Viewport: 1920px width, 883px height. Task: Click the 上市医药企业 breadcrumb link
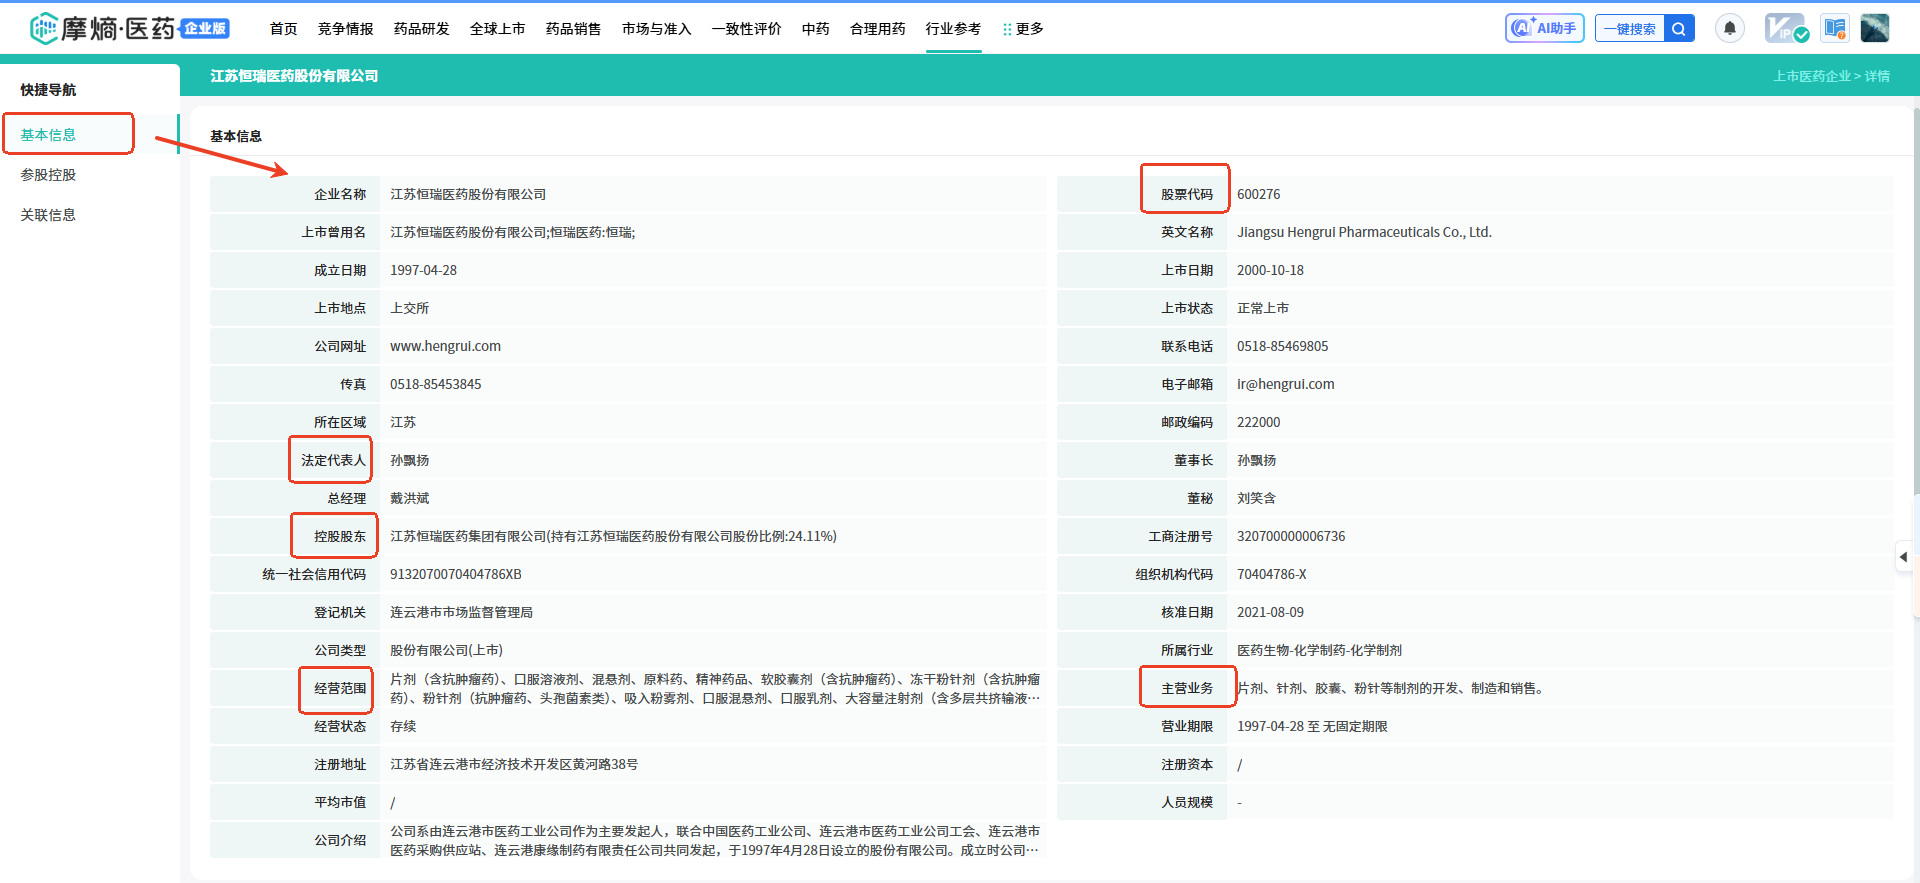tap(1812, 76)
